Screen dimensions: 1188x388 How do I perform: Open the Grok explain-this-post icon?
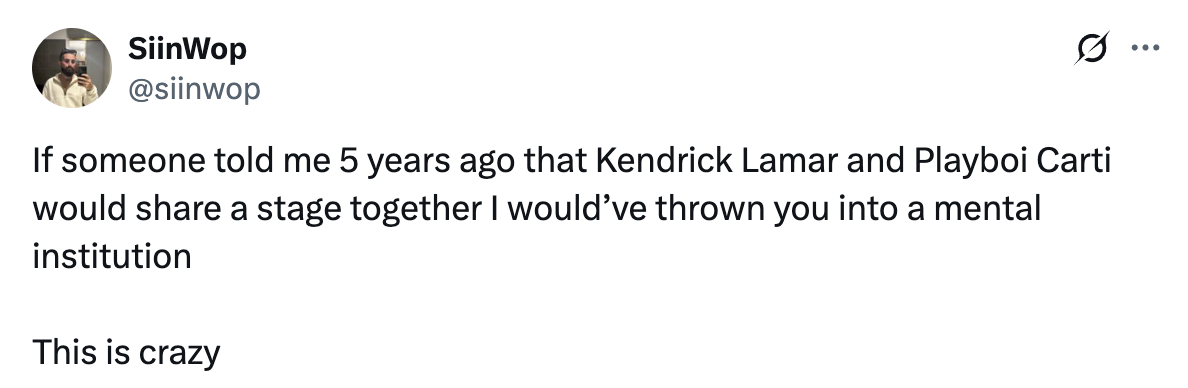(1091, 48)
